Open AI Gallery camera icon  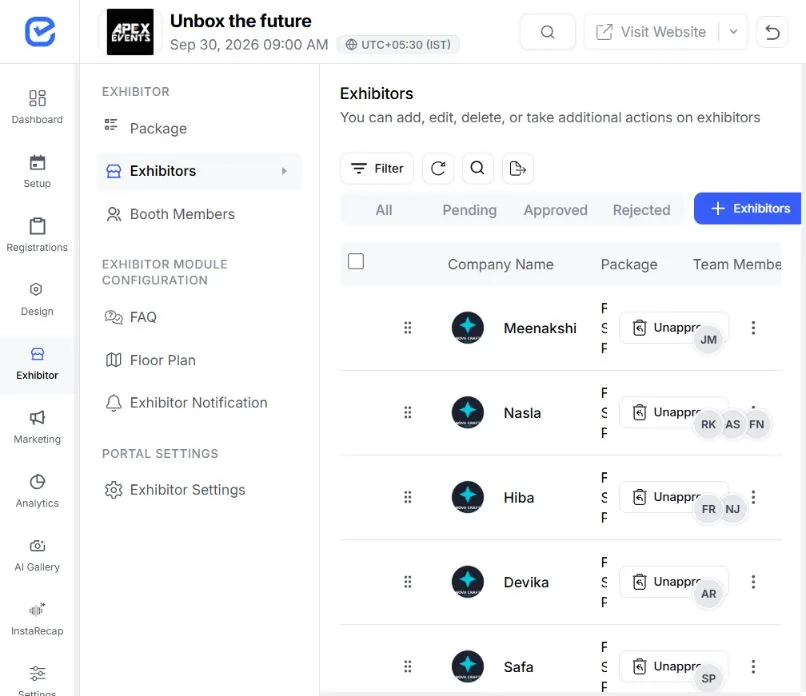pos(37,545)
